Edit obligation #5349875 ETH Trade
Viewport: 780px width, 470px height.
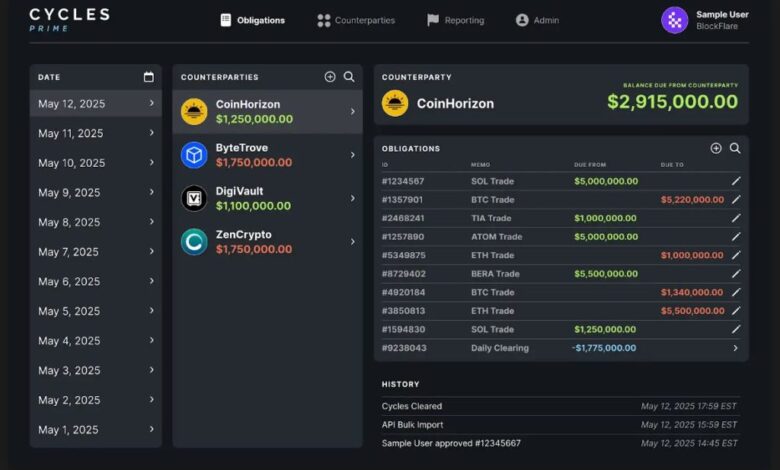tap(736, 255)
